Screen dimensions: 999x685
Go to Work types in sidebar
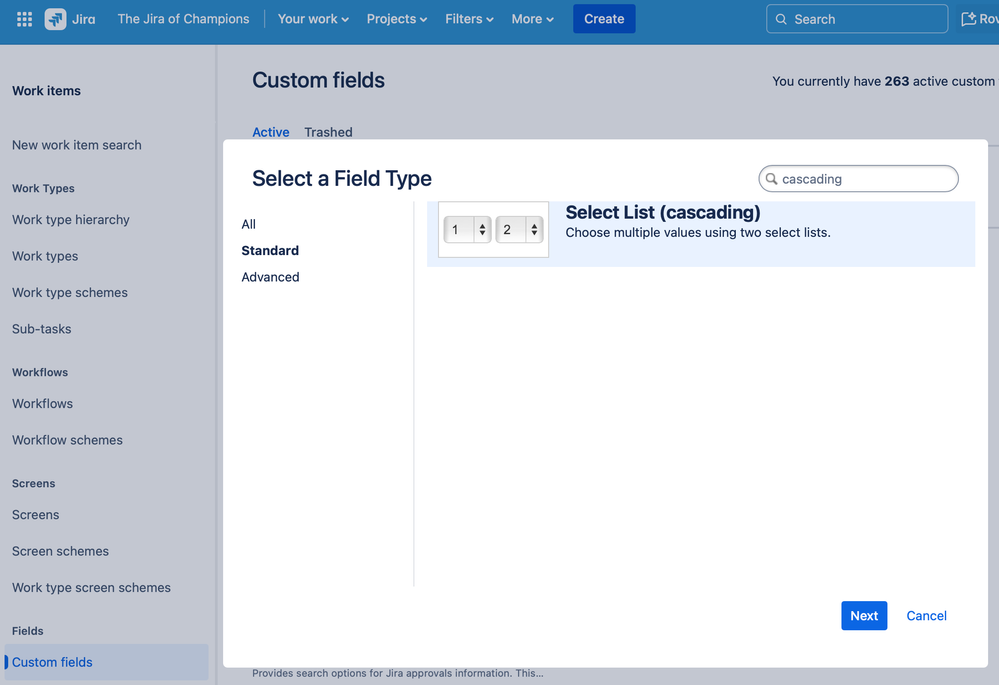pyautogui.click(x=45, y=256)
